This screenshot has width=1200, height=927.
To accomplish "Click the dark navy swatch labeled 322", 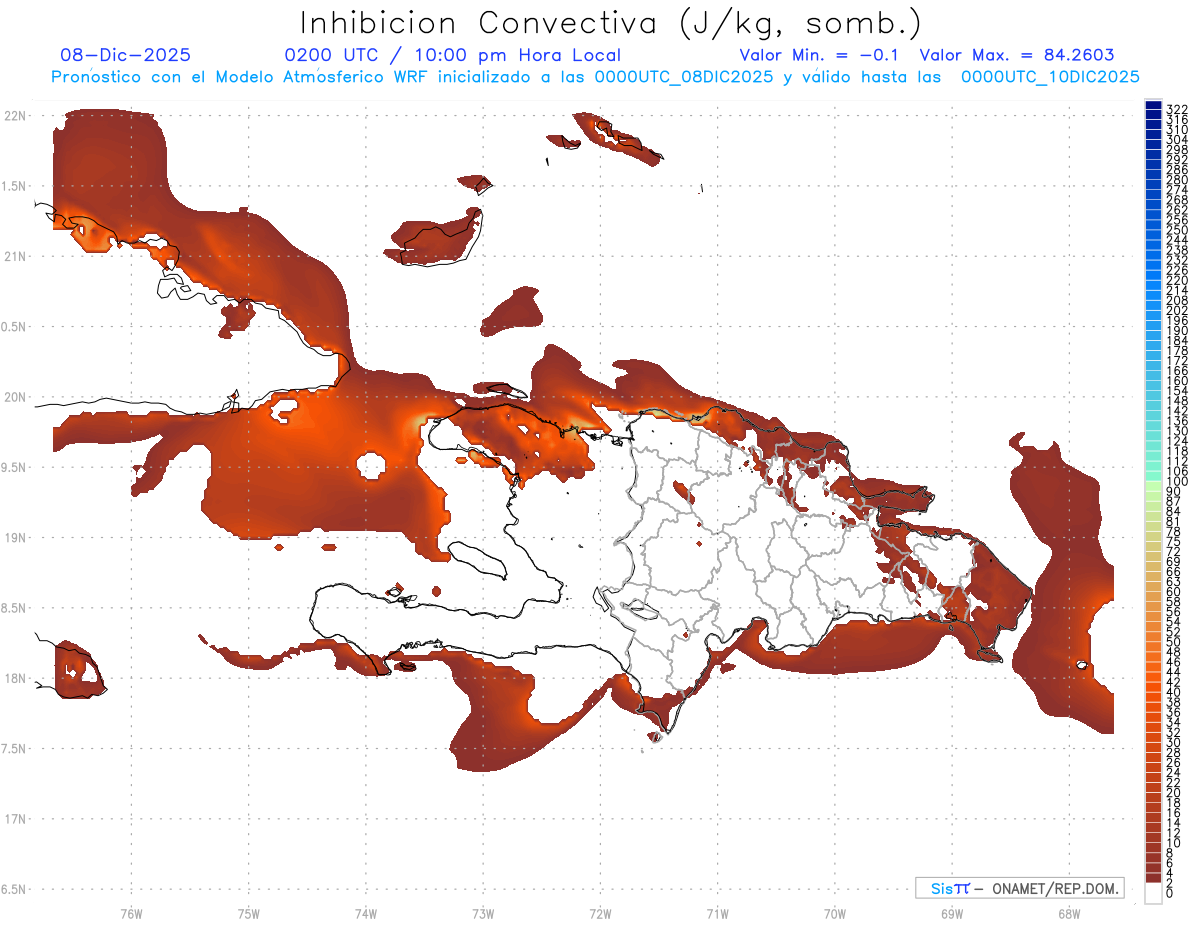I will [x=1154, y=105].
